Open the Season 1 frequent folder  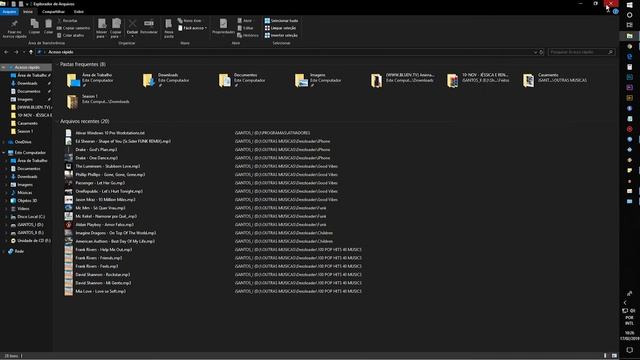98,101
